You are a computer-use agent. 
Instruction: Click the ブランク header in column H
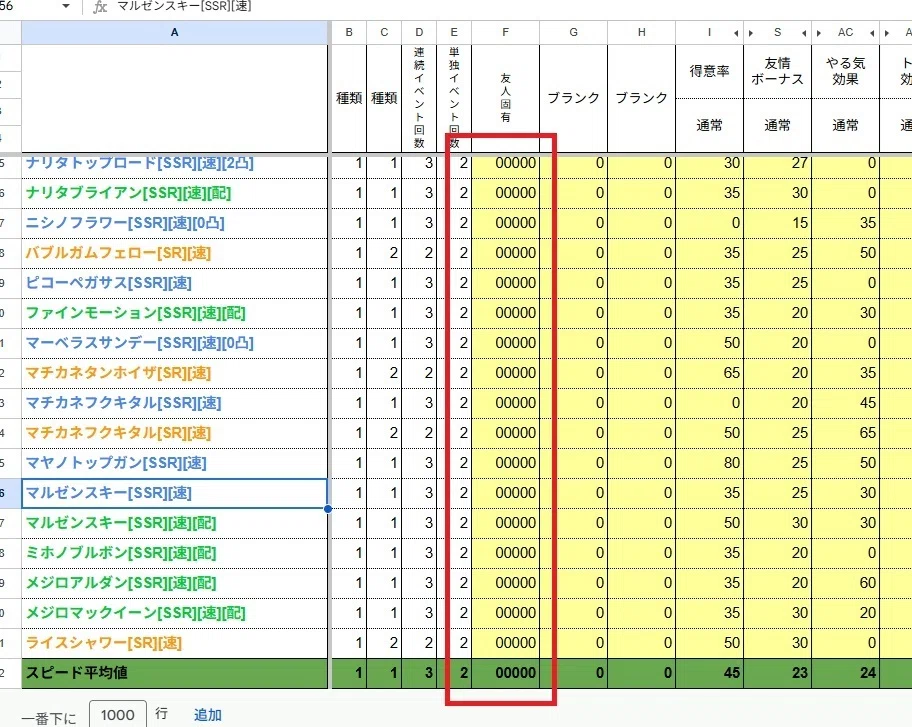642,98
